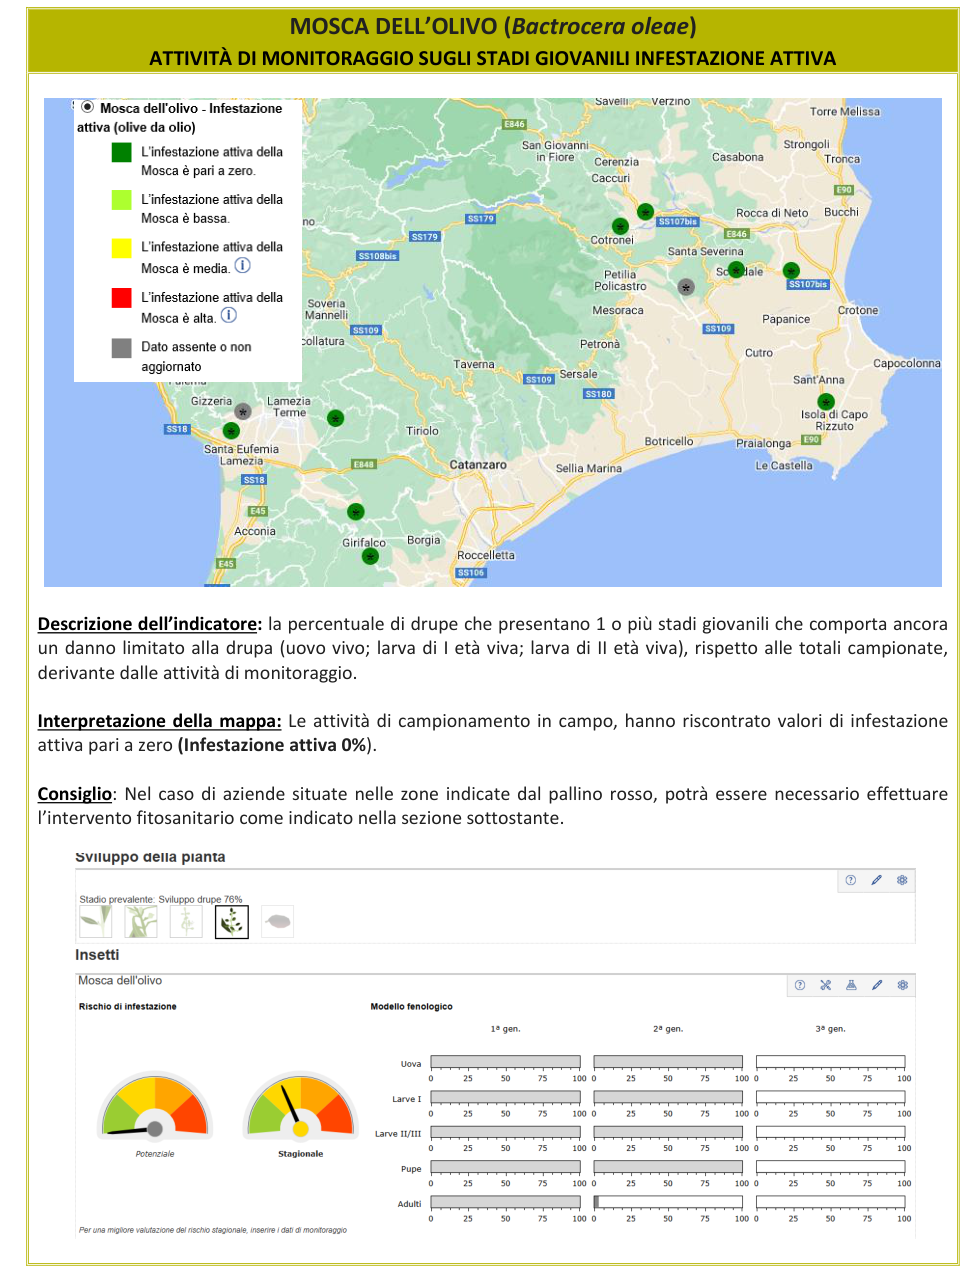
Task: Select highlighted drupe development stage thumbnail
Action: 232,921
